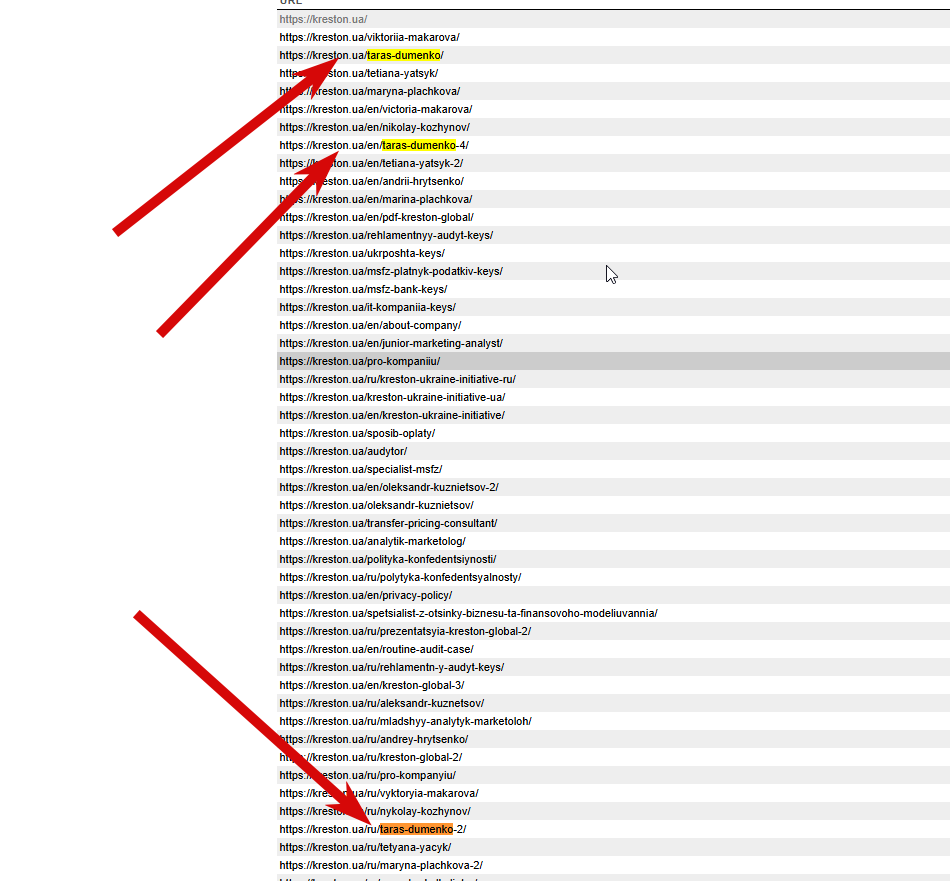Click the en/privacy-policy URL row
Image resolution: width=950 pixels, height=881 pixels.
(x=613, y=596)
